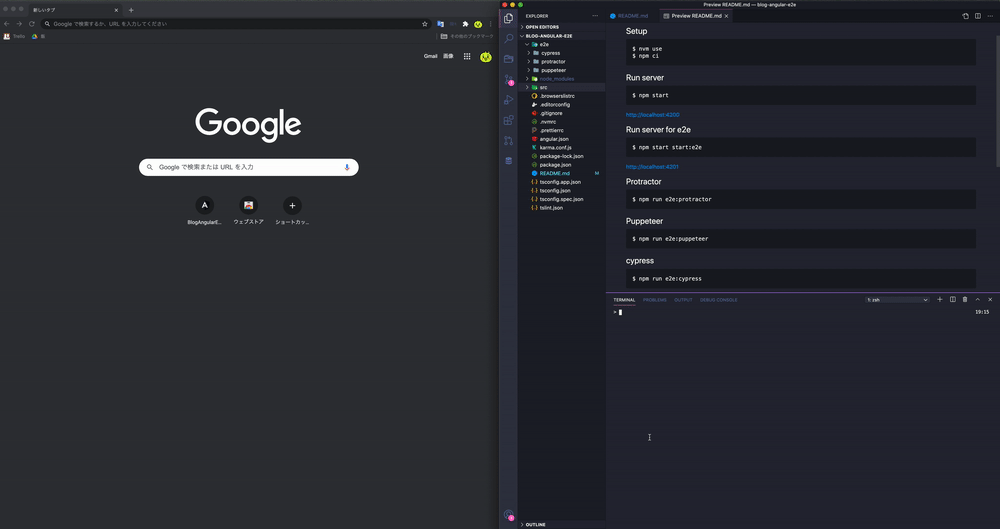Open the http://localhost:4200 link
This screenshot has width=1000, height=529.
pyautogui.click(x=652, y=115)
